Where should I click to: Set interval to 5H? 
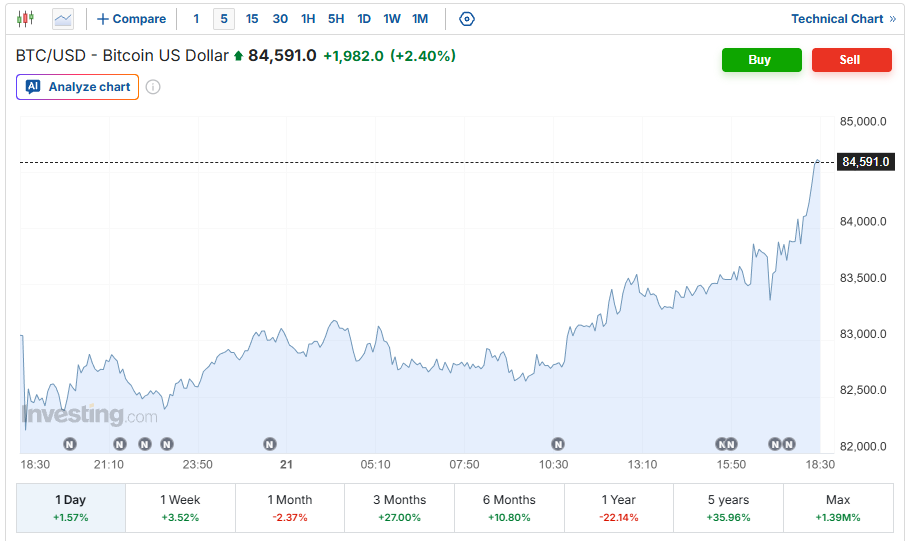(x=336, y=19)
